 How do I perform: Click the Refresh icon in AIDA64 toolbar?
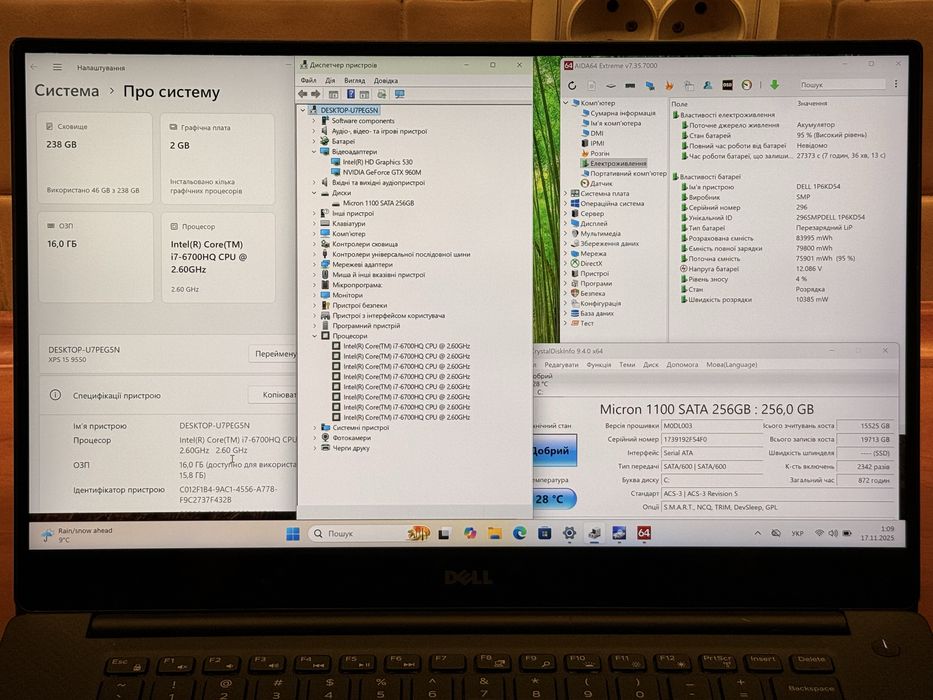572,85
